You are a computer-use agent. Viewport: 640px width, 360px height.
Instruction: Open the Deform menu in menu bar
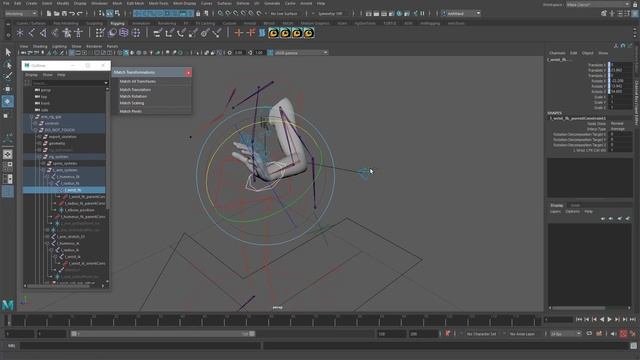tap(243, 3)
